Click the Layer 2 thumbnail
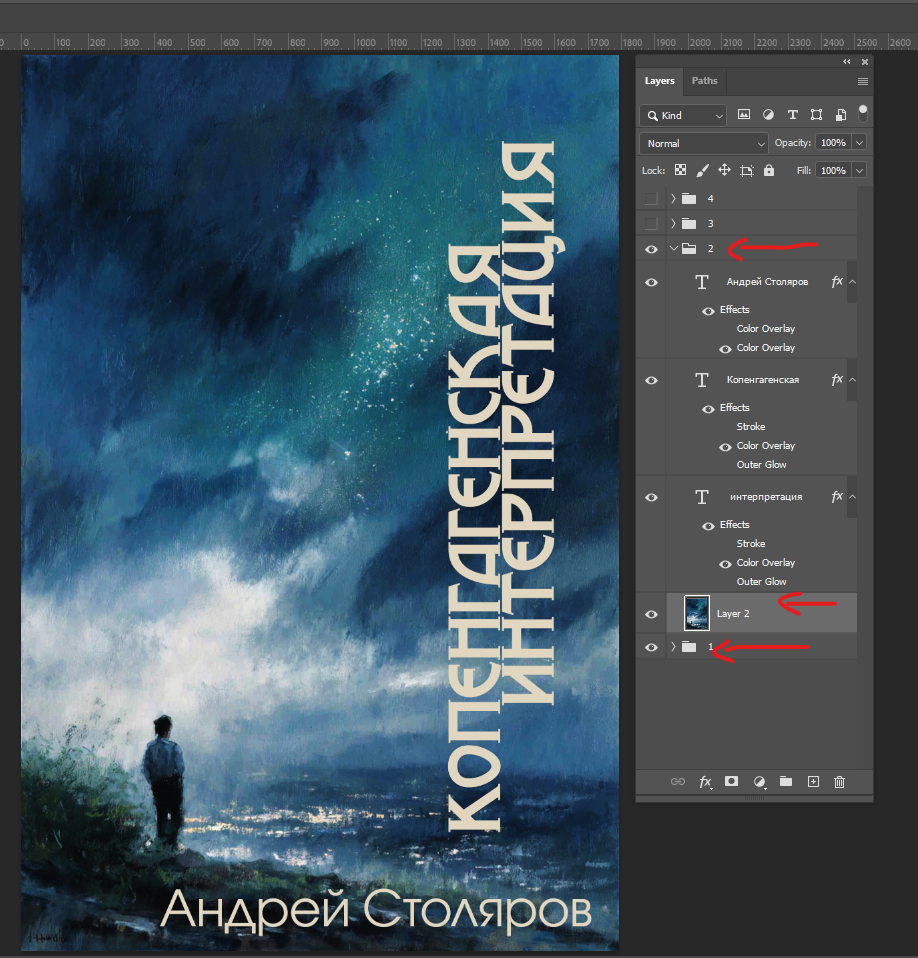The height and width of the screenshot is (958, 918). click(x=696, y=613)
